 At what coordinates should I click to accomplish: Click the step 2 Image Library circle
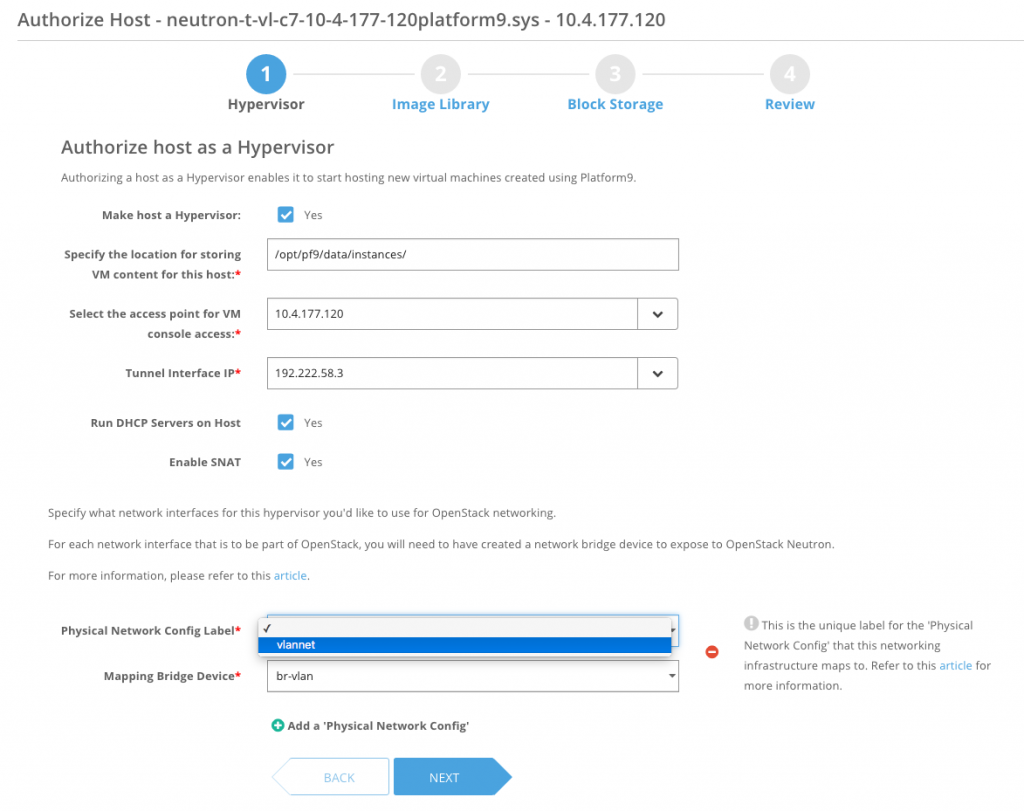(x=440, y=74)
